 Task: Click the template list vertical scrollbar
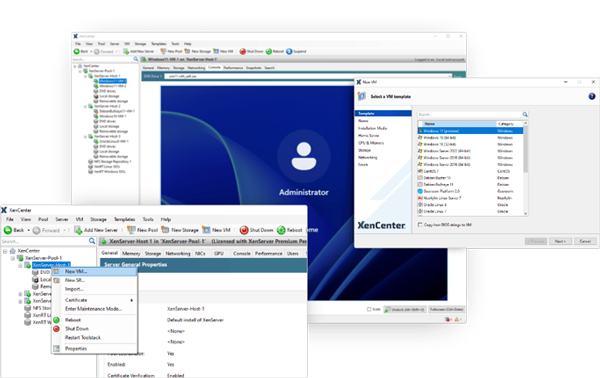(x=525, y=168)
